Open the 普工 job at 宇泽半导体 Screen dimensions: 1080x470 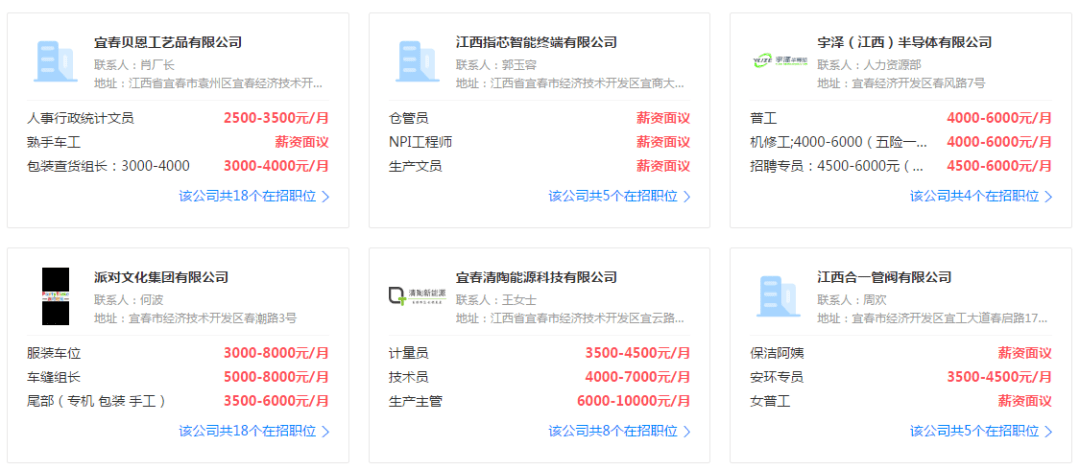763,119
